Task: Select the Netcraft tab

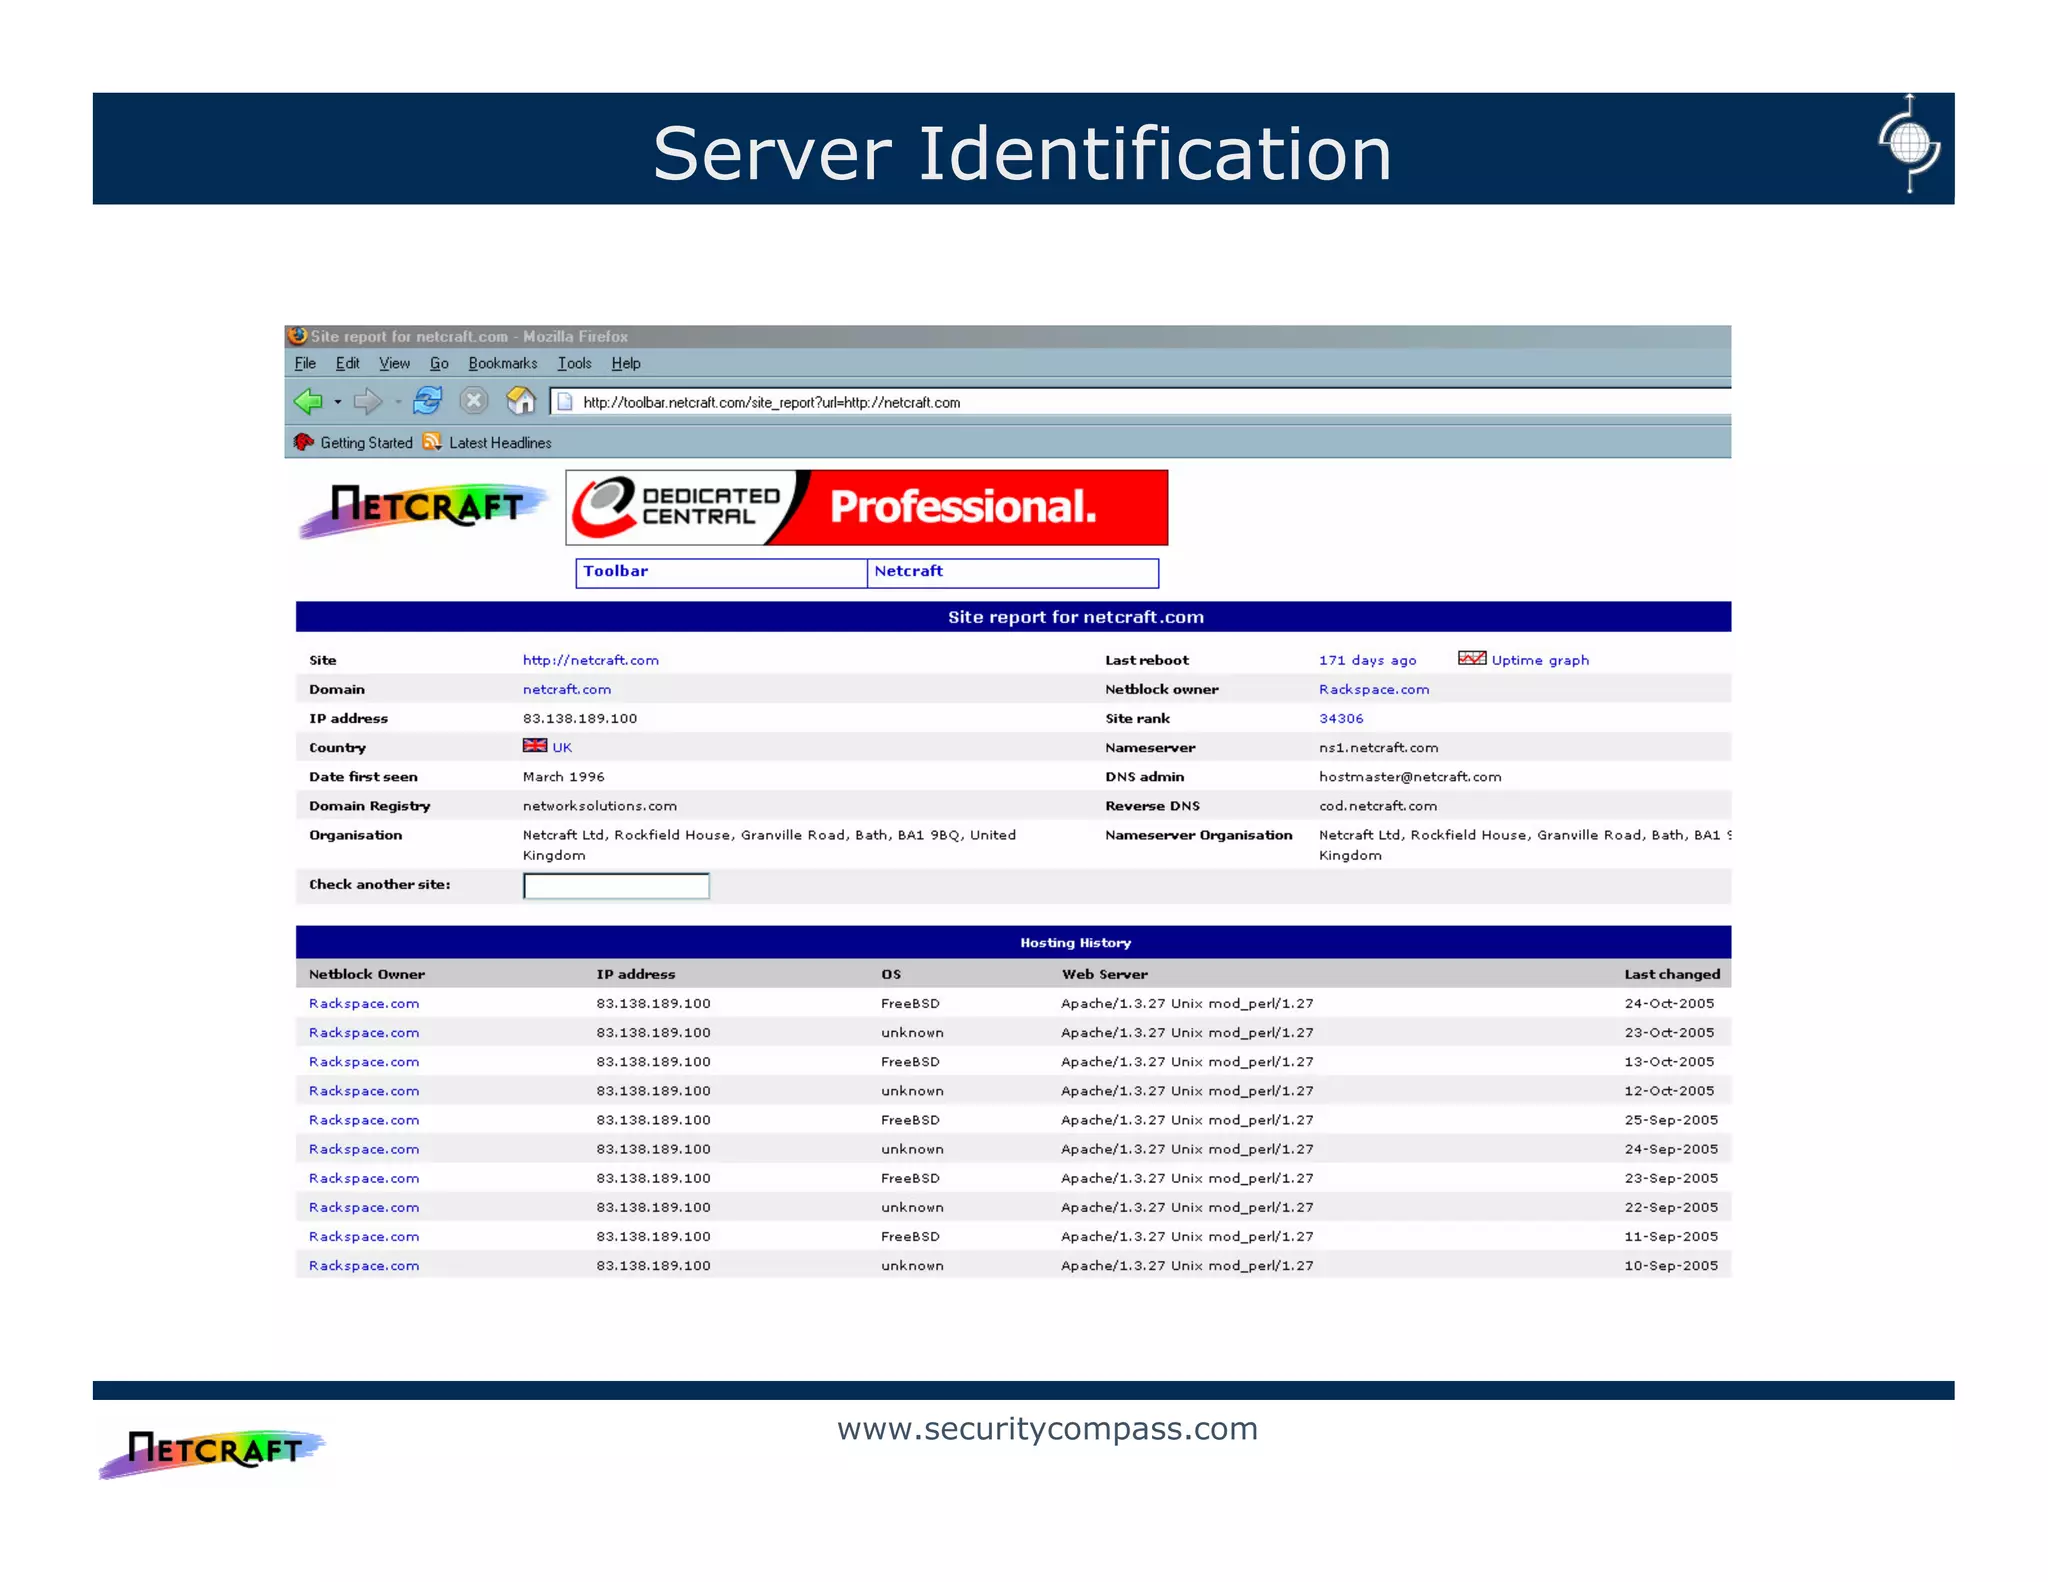Action: [x=1012, y=572]
